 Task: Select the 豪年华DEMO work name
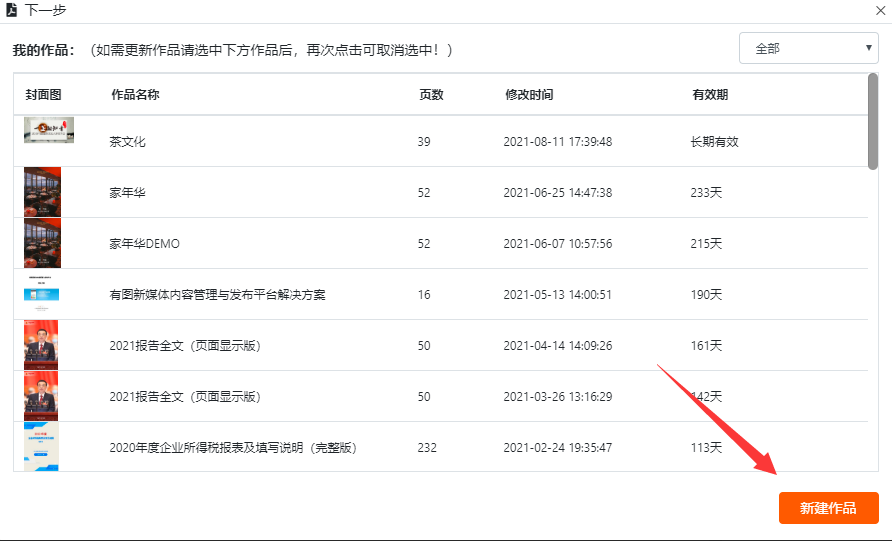[x=145, y=244]
